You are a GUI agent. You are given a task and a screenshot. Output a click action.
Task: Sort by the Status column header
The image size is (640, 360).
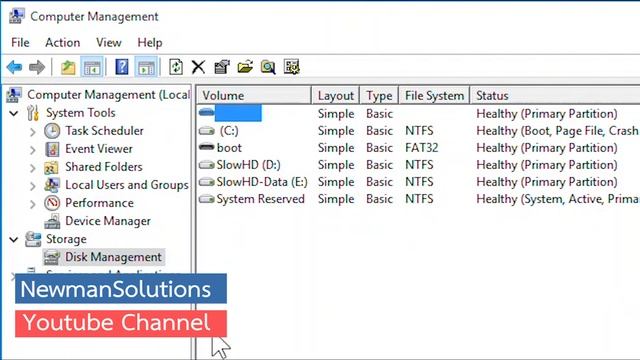click(x=555, y=96)
